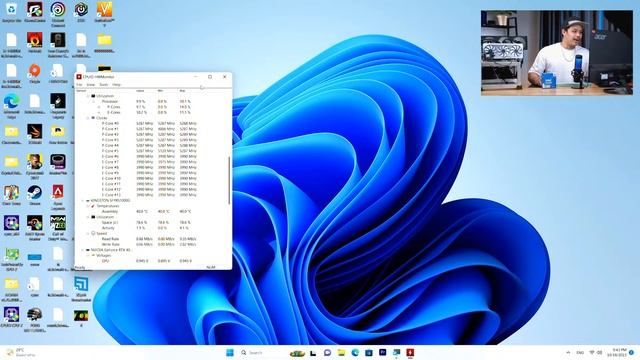Screen dimensions: 640x360
Task: Open the notification center bell icon
Action: pyautogui.click(x=631, y=353)
